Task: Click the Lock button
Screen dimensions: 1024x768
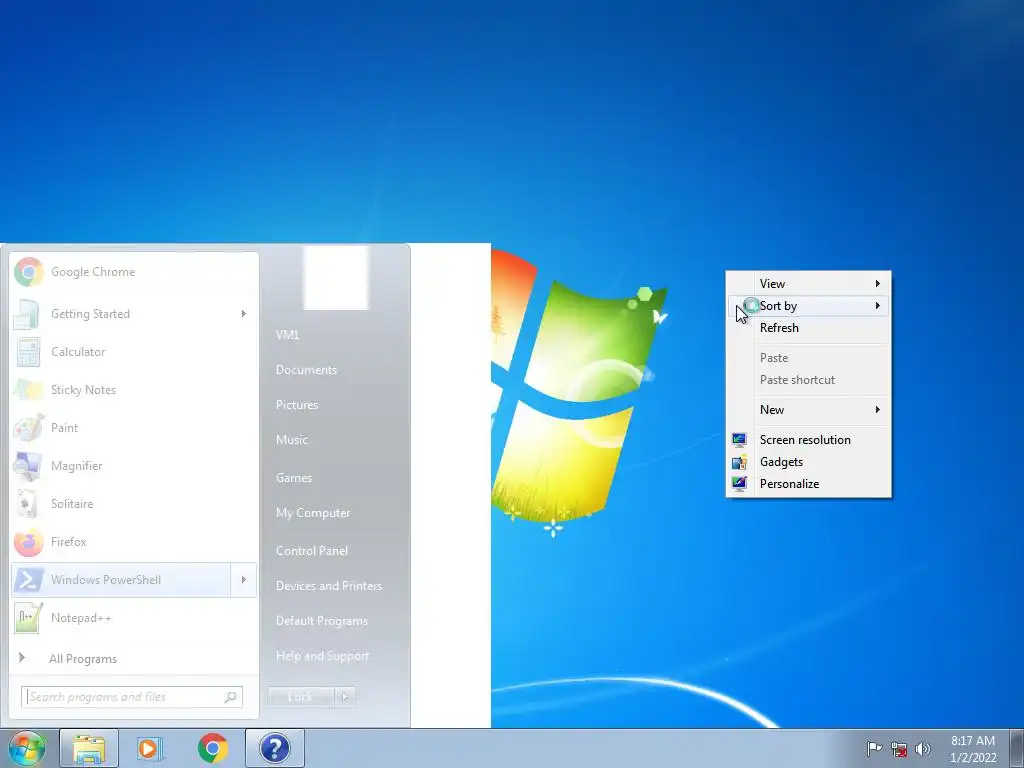Action: (301, 697)
